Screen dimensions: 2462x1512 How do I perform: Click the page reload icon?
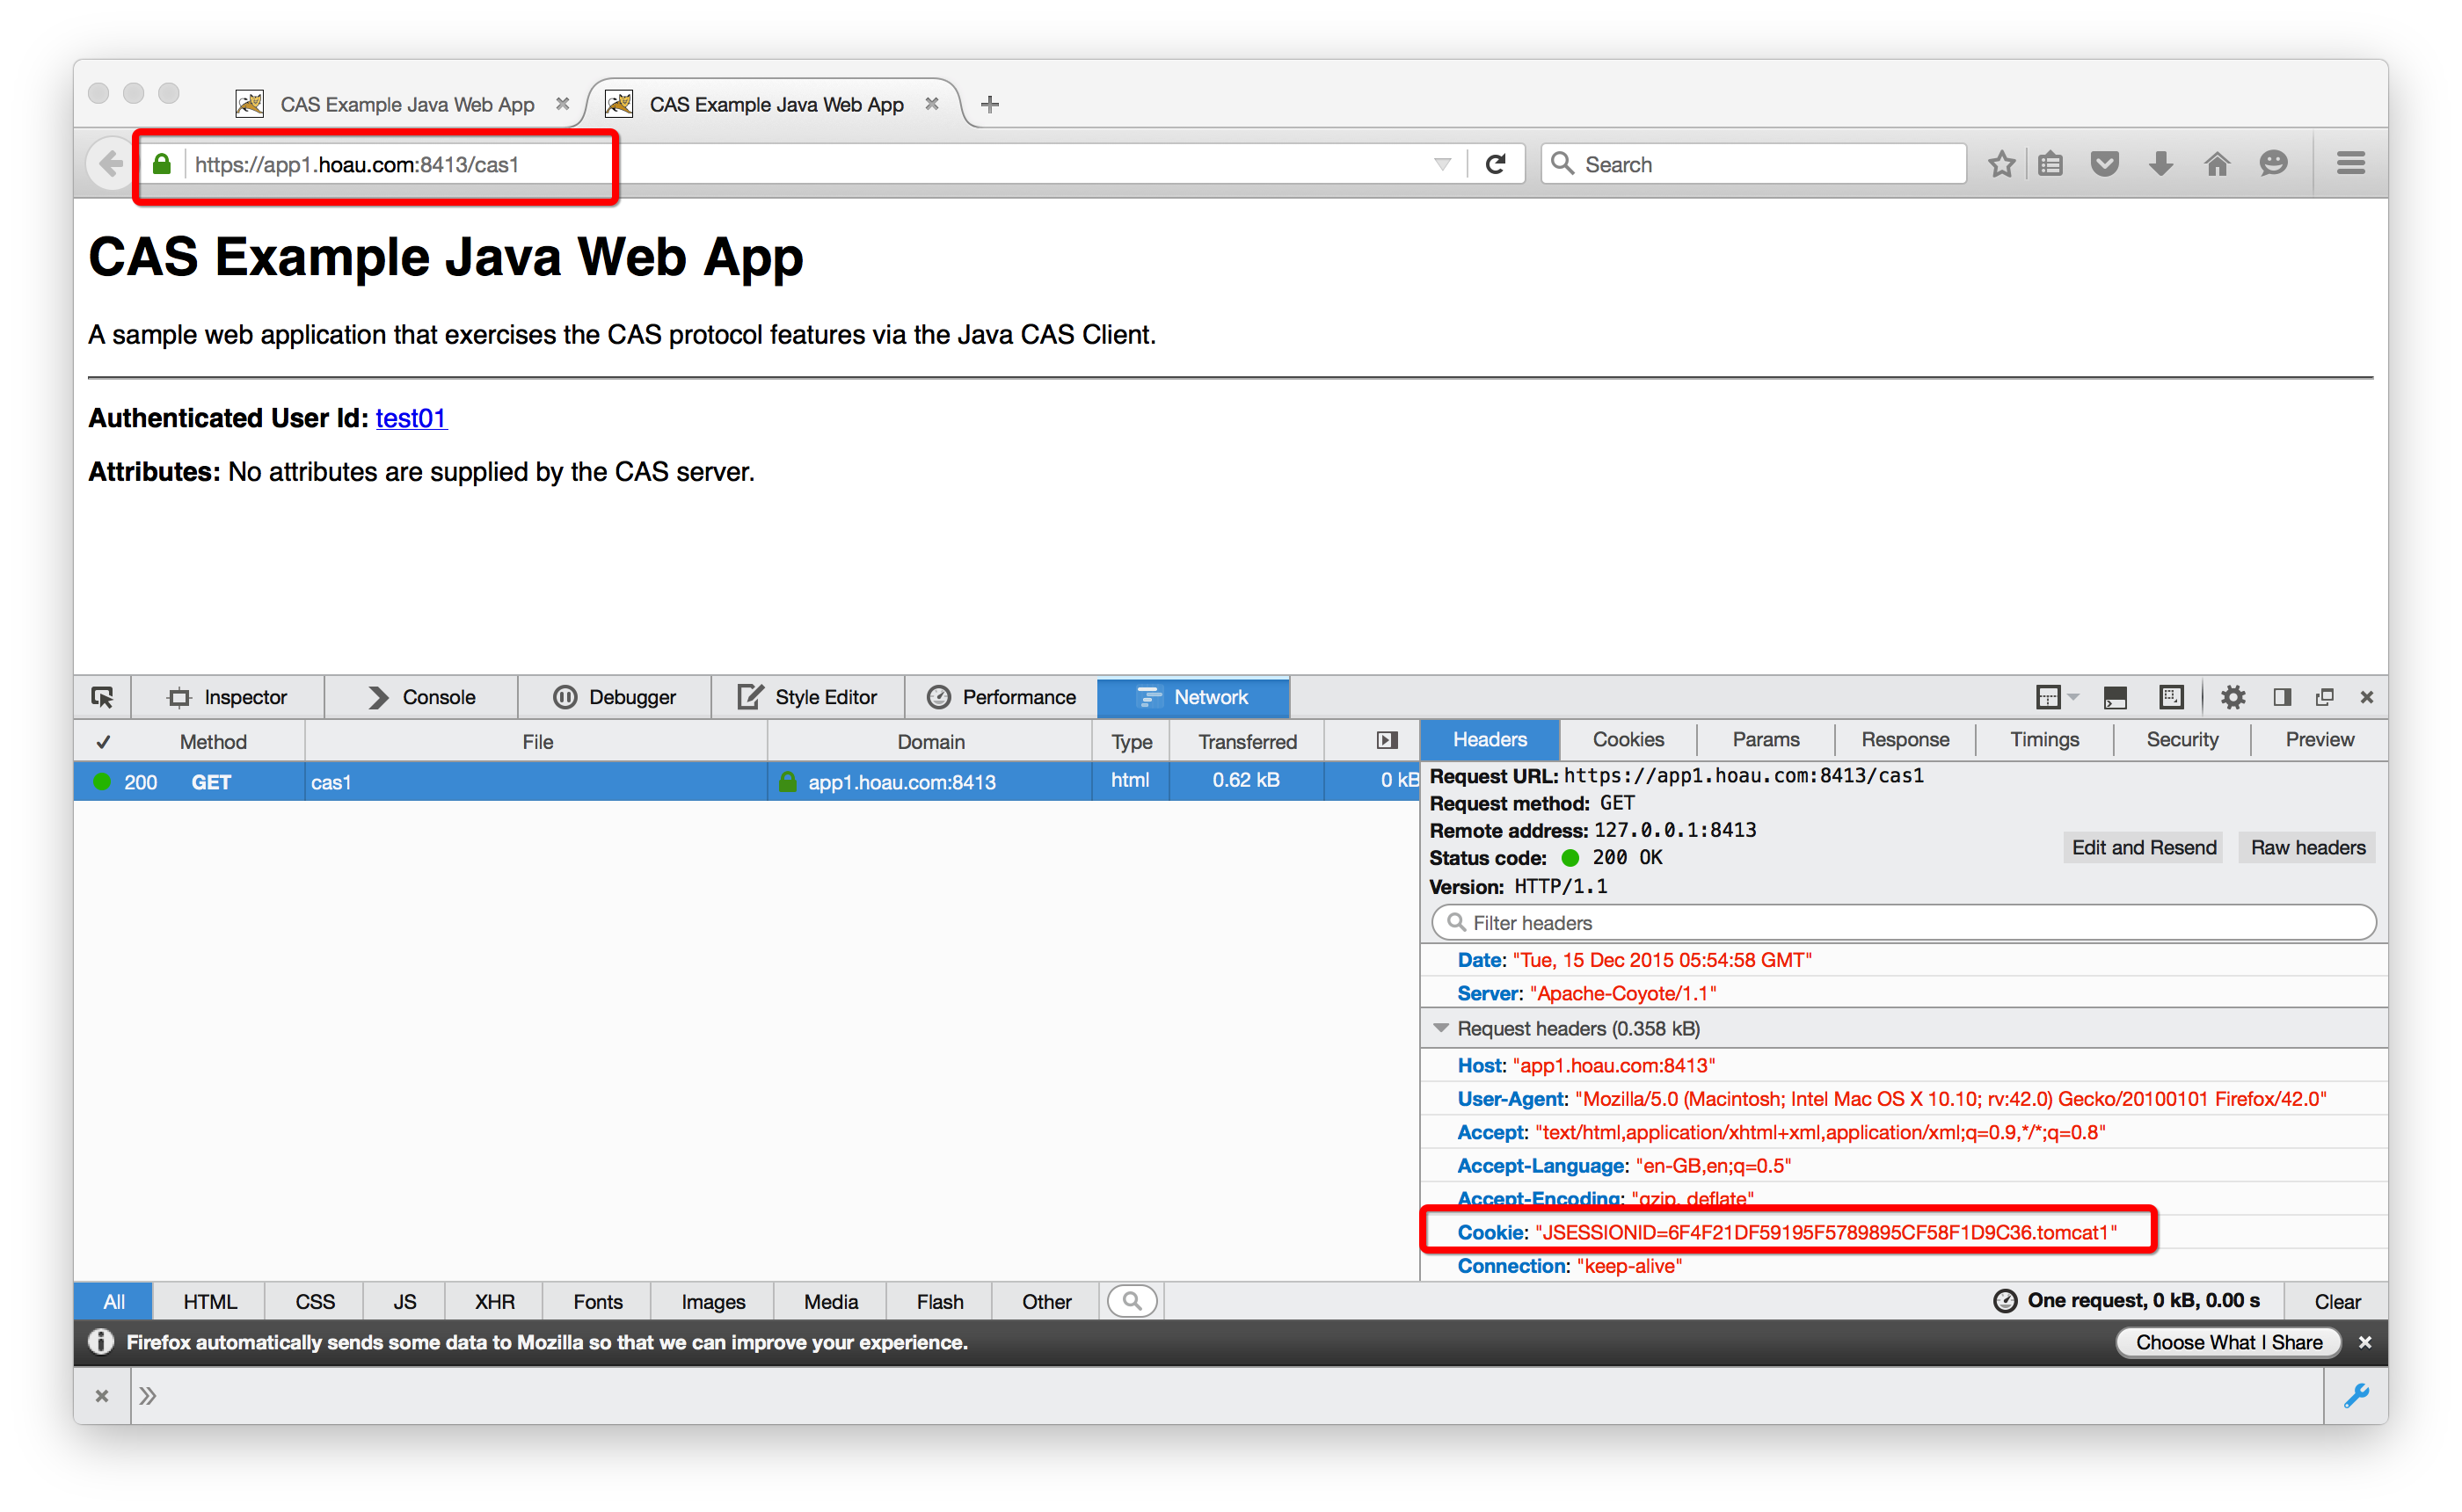(x=1495, y=164)
